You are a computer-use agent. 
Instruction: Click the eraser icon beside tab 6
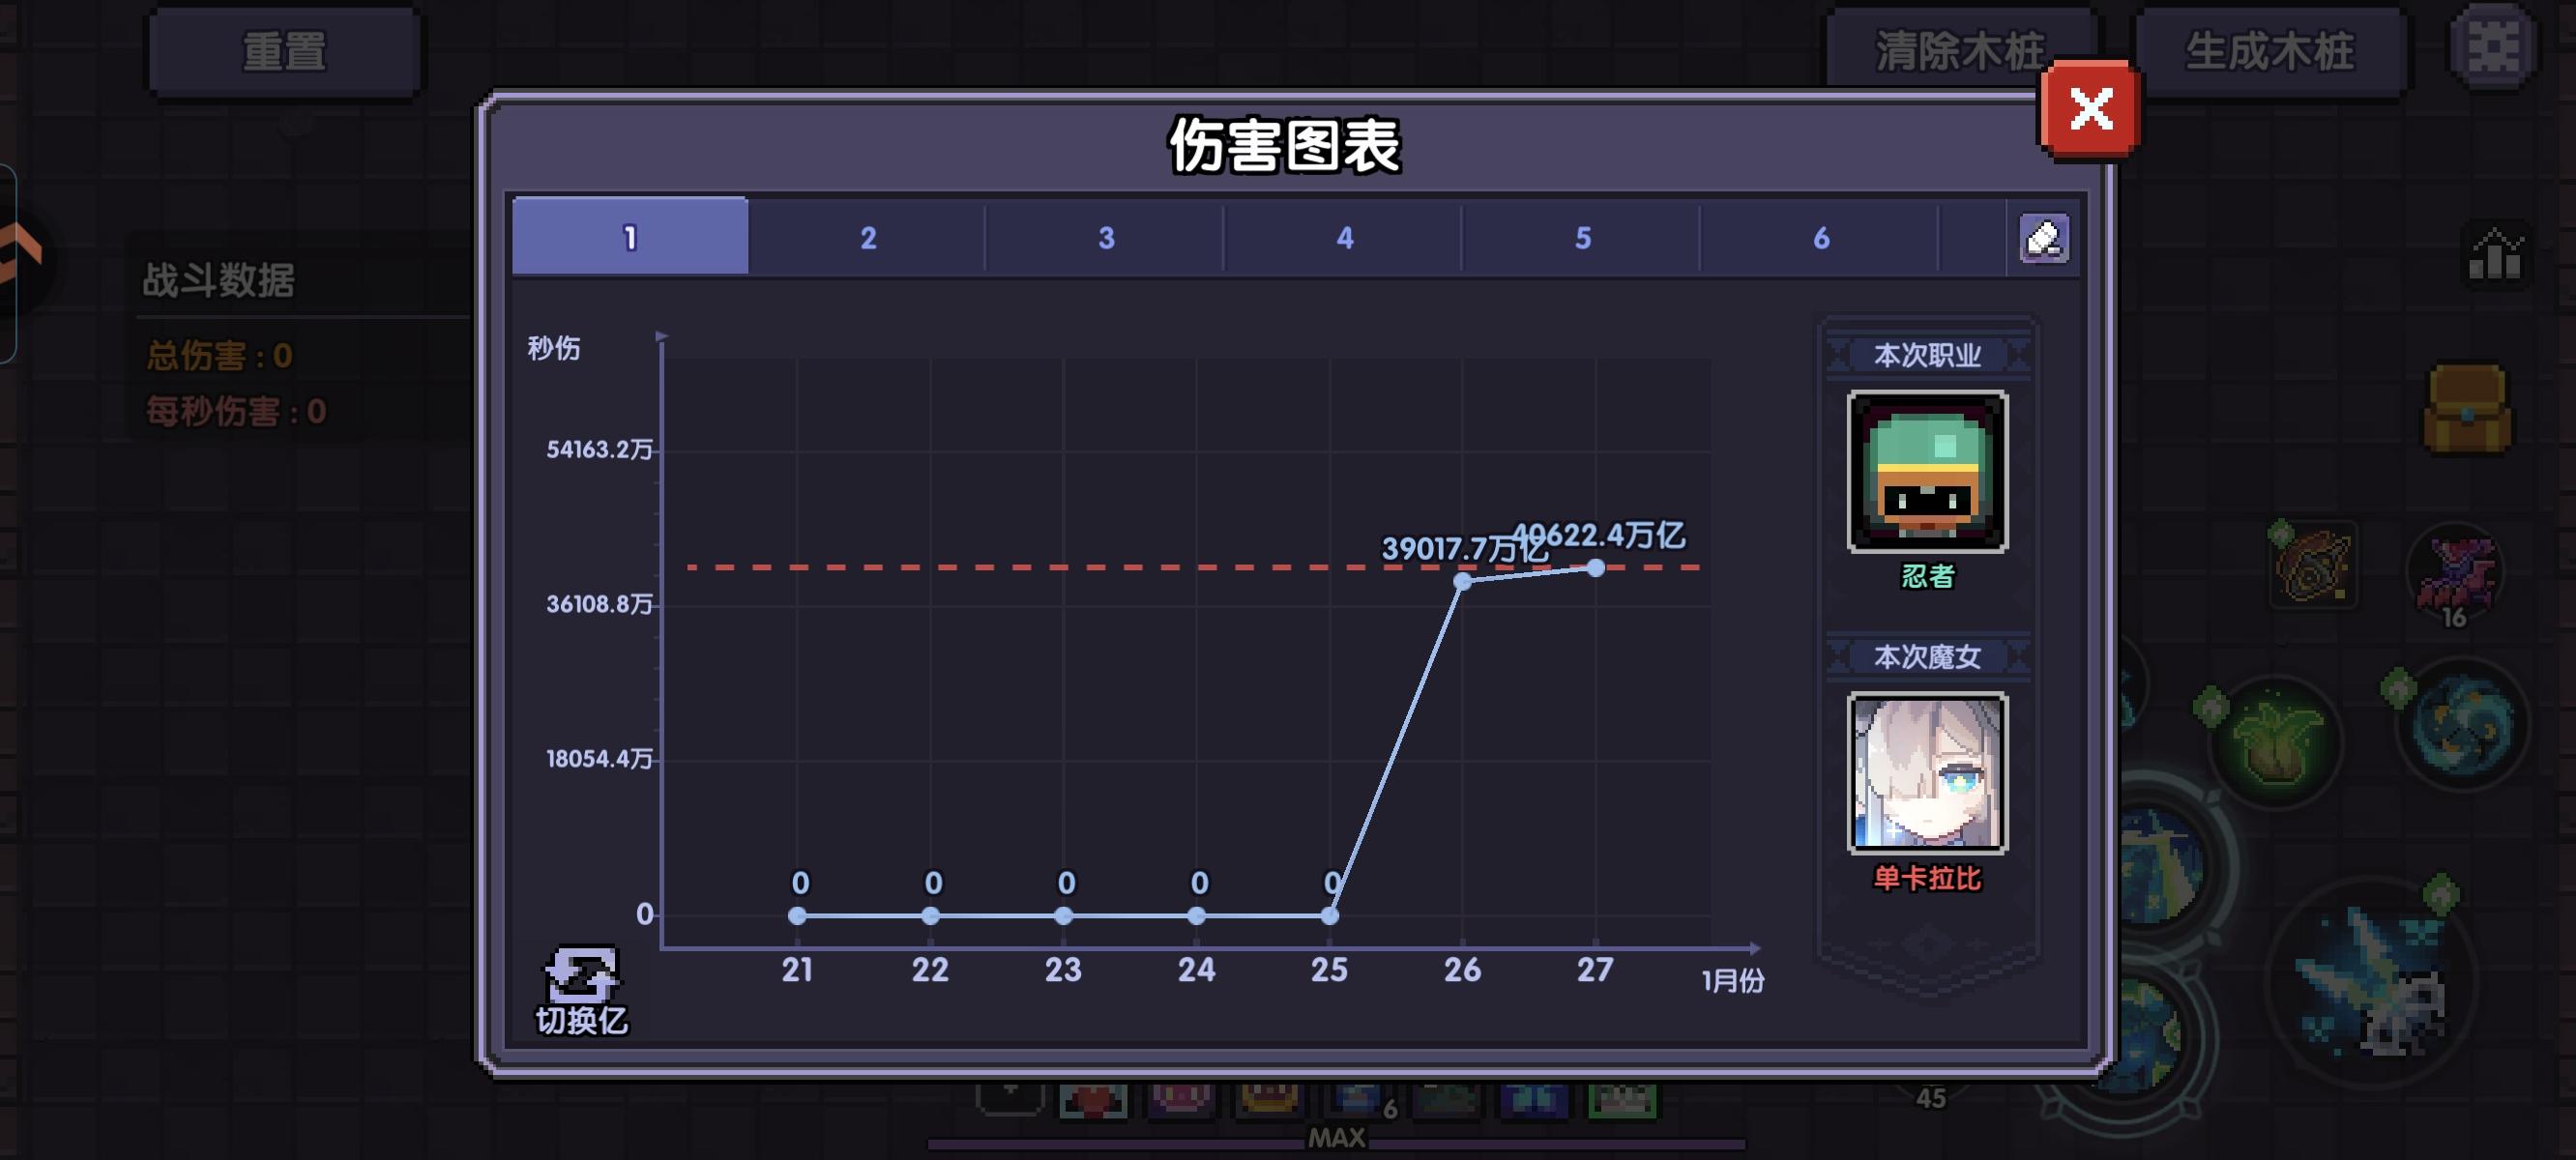pos(2043,239)
